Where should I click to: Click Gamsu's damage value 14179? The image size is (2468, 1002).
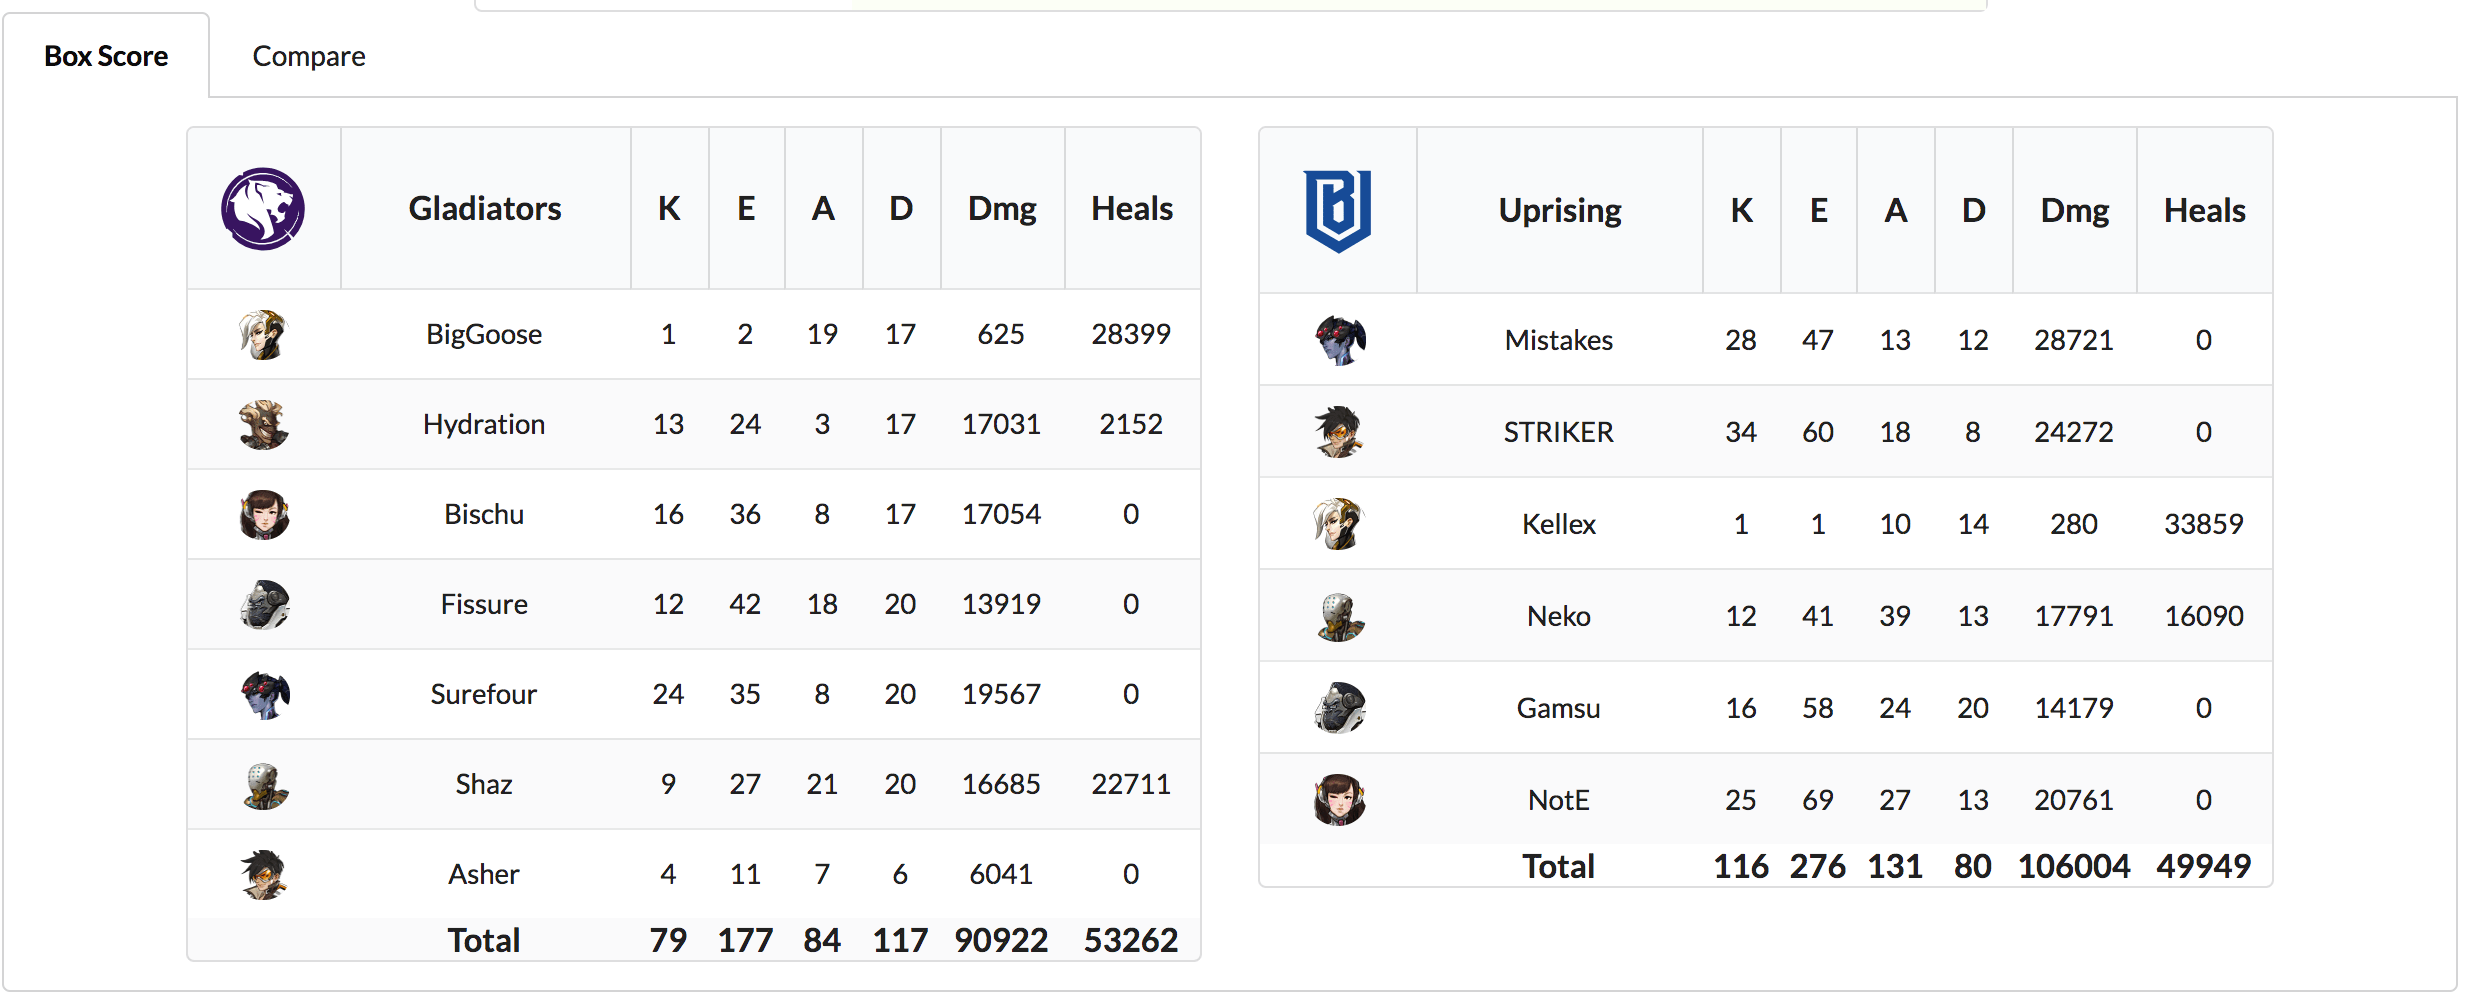(x=2074, y=708)
